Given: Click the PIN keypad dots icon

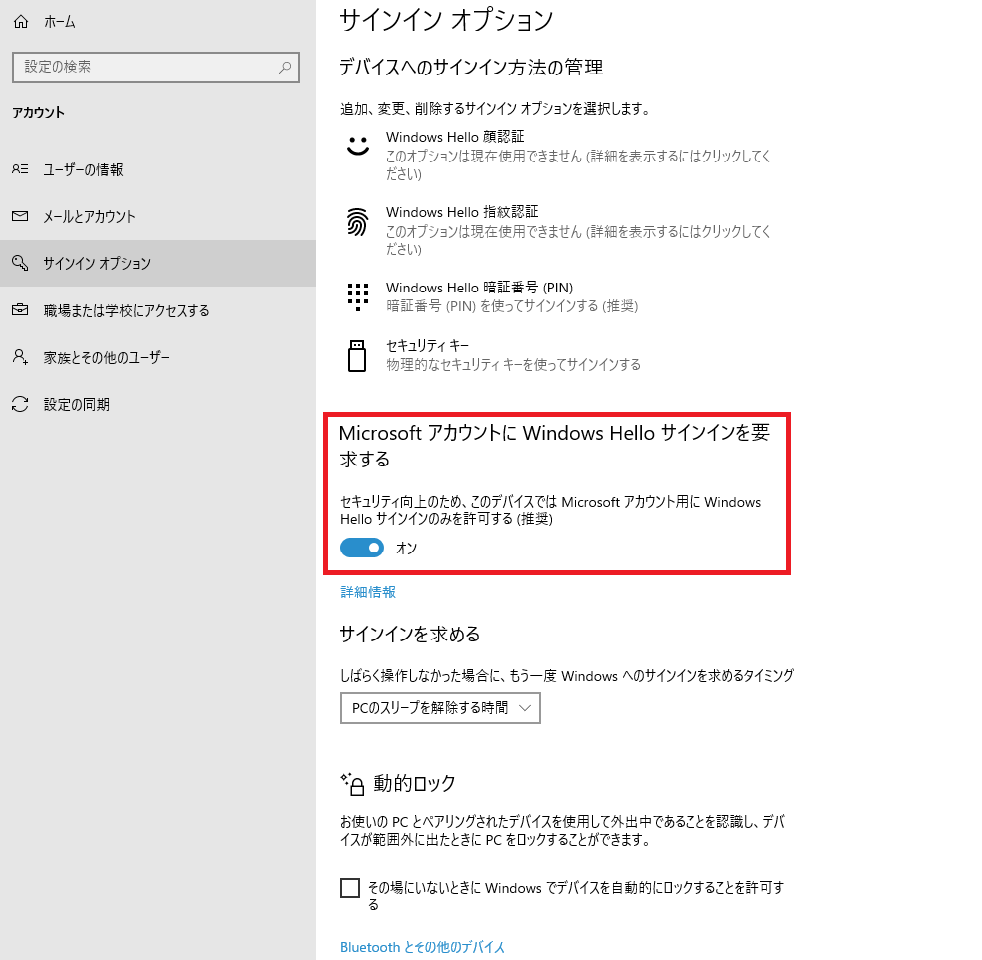Looking at the screenshot, I should coord(358,297).
